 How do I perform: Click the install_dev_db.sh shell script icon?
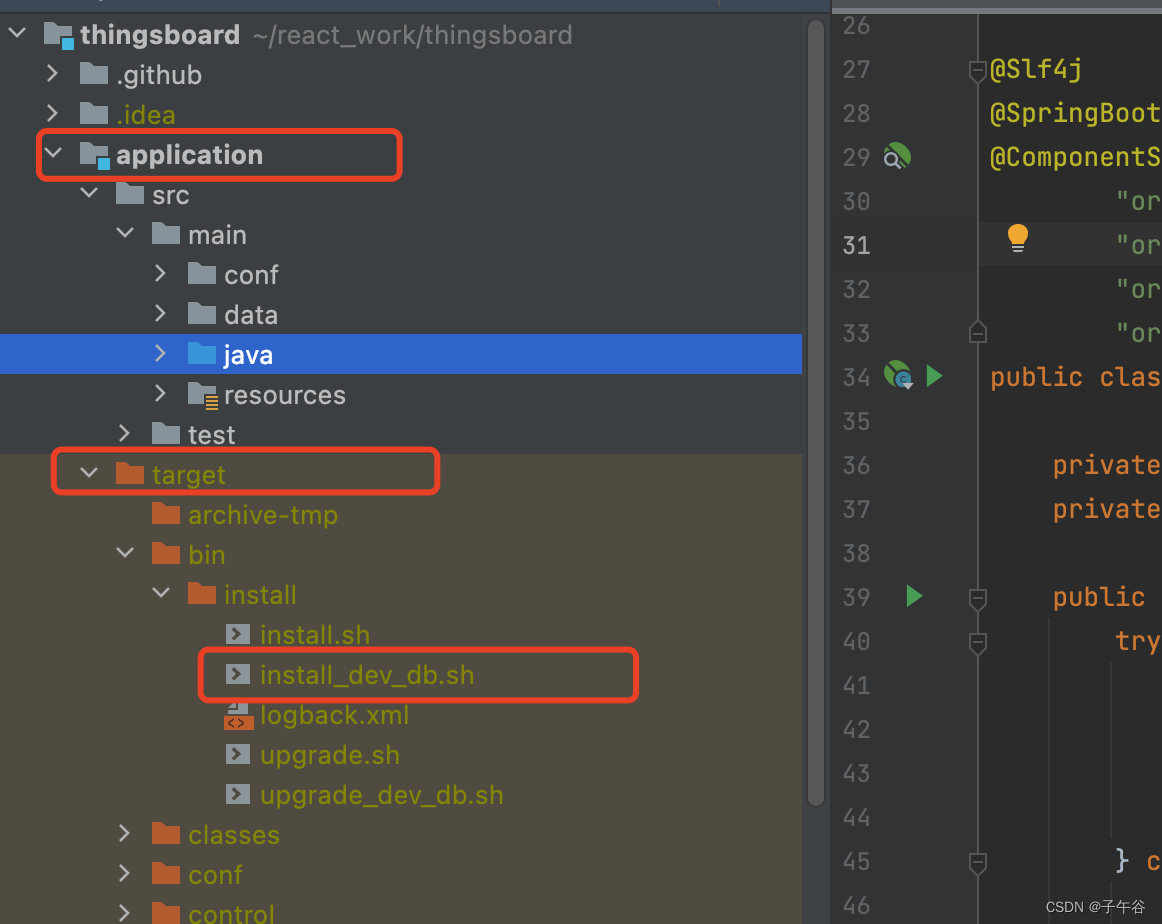(237, 674)
